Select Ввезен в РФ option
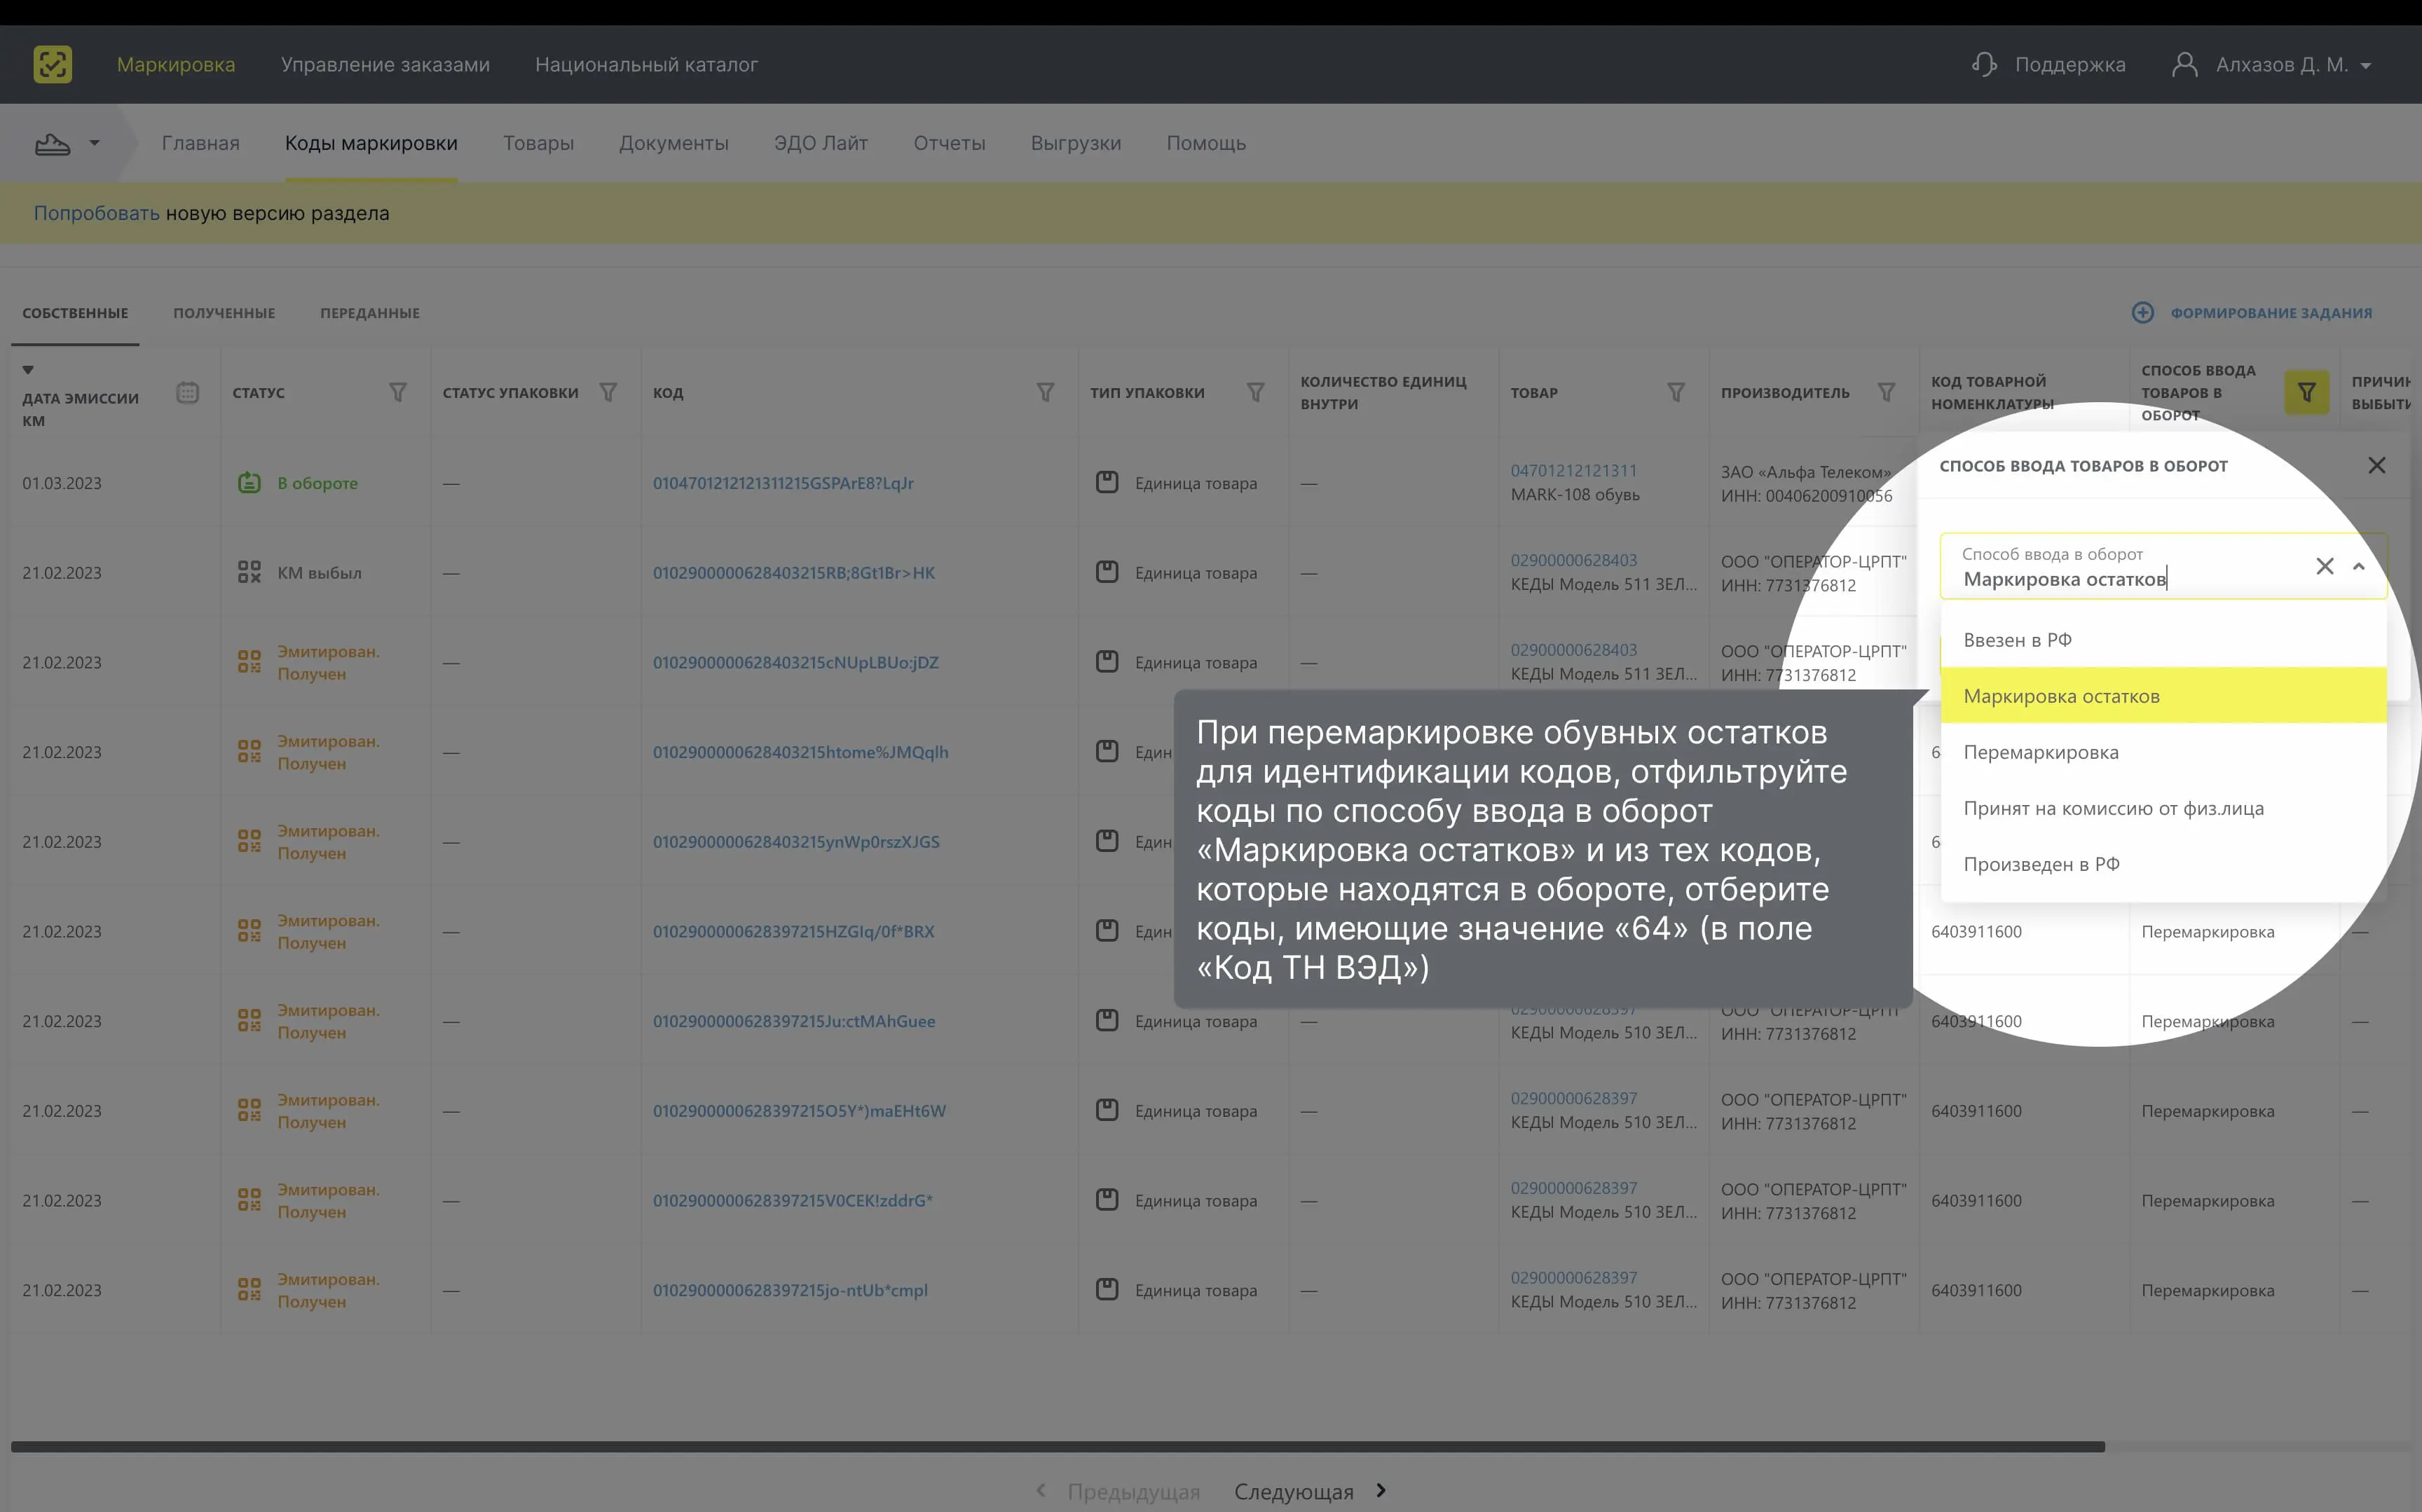 click(2163, 640)
